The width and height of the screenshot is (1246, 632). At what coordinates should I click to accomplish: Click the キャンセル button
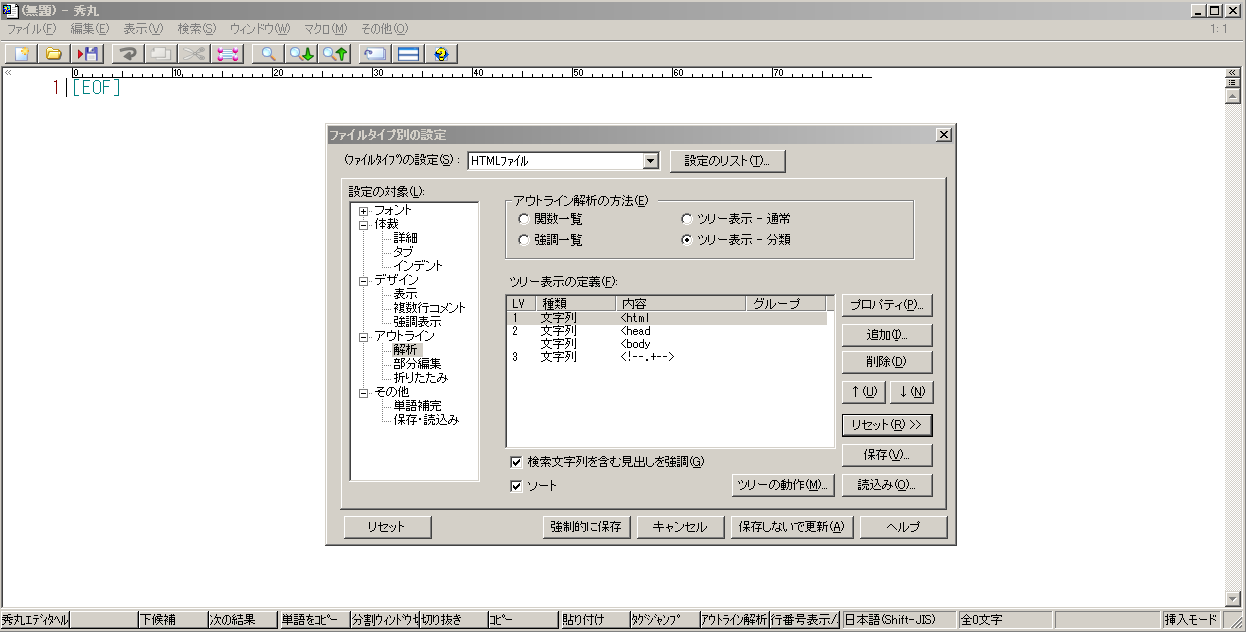(680, 527)
